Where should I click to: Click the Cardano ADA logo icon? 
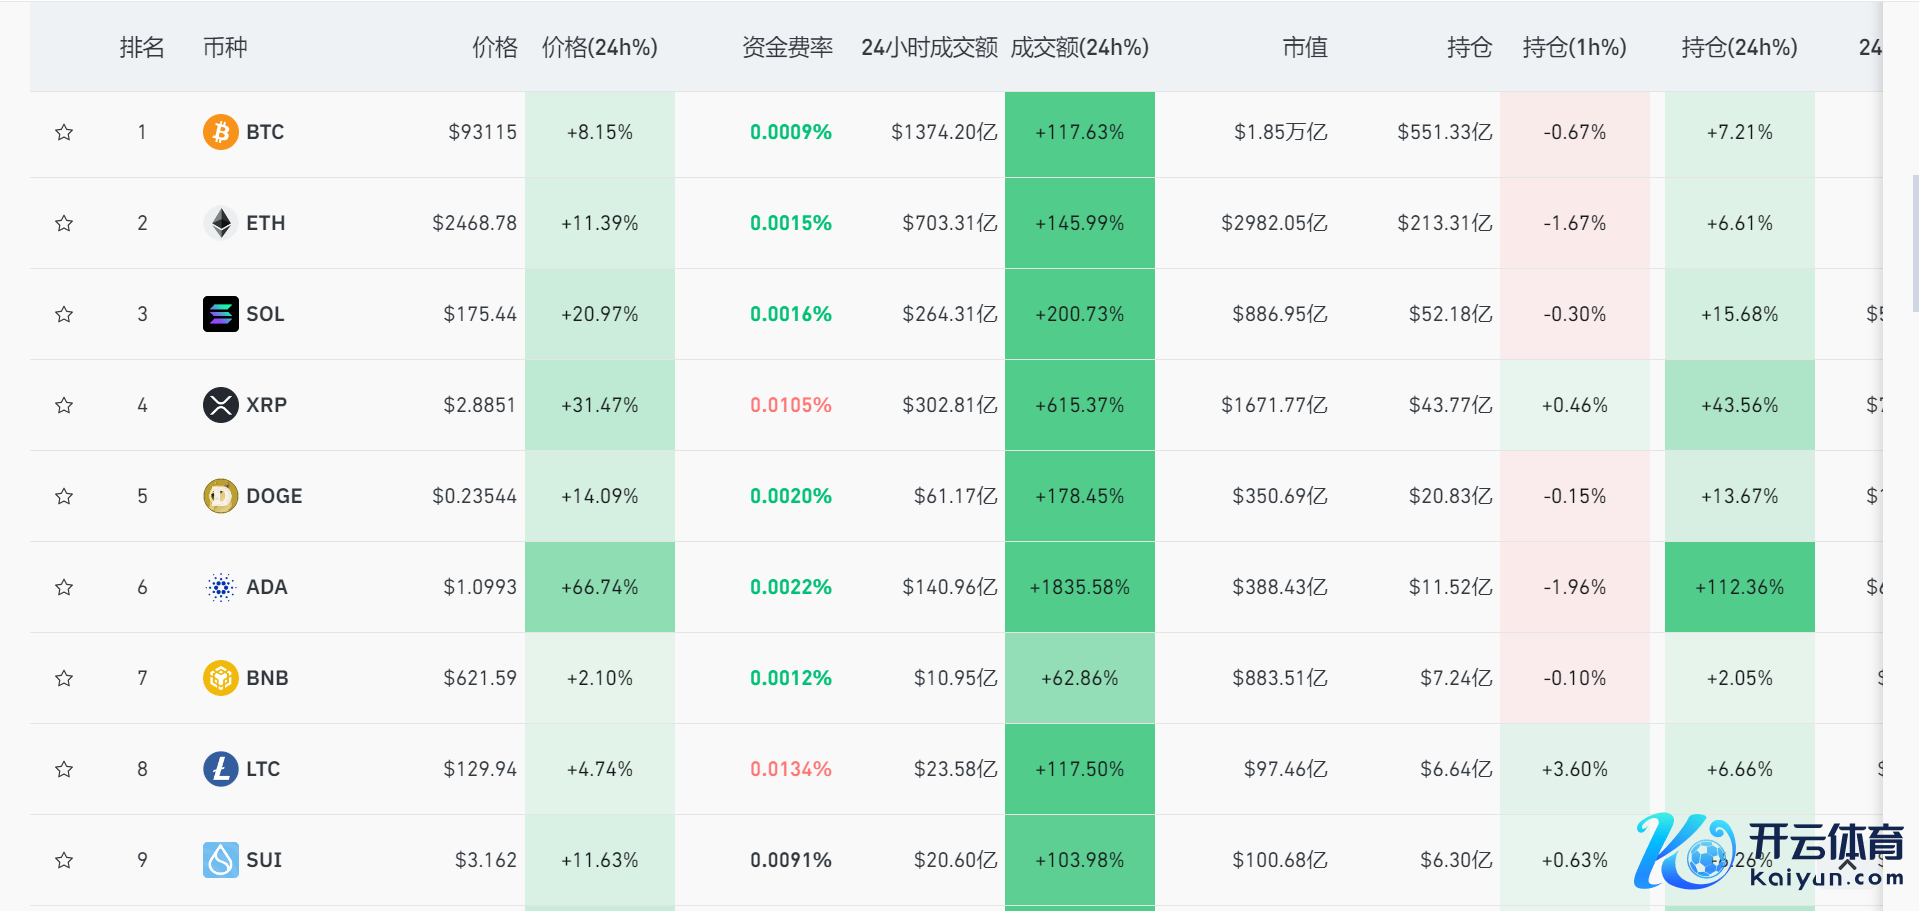(x=220, y=587)
